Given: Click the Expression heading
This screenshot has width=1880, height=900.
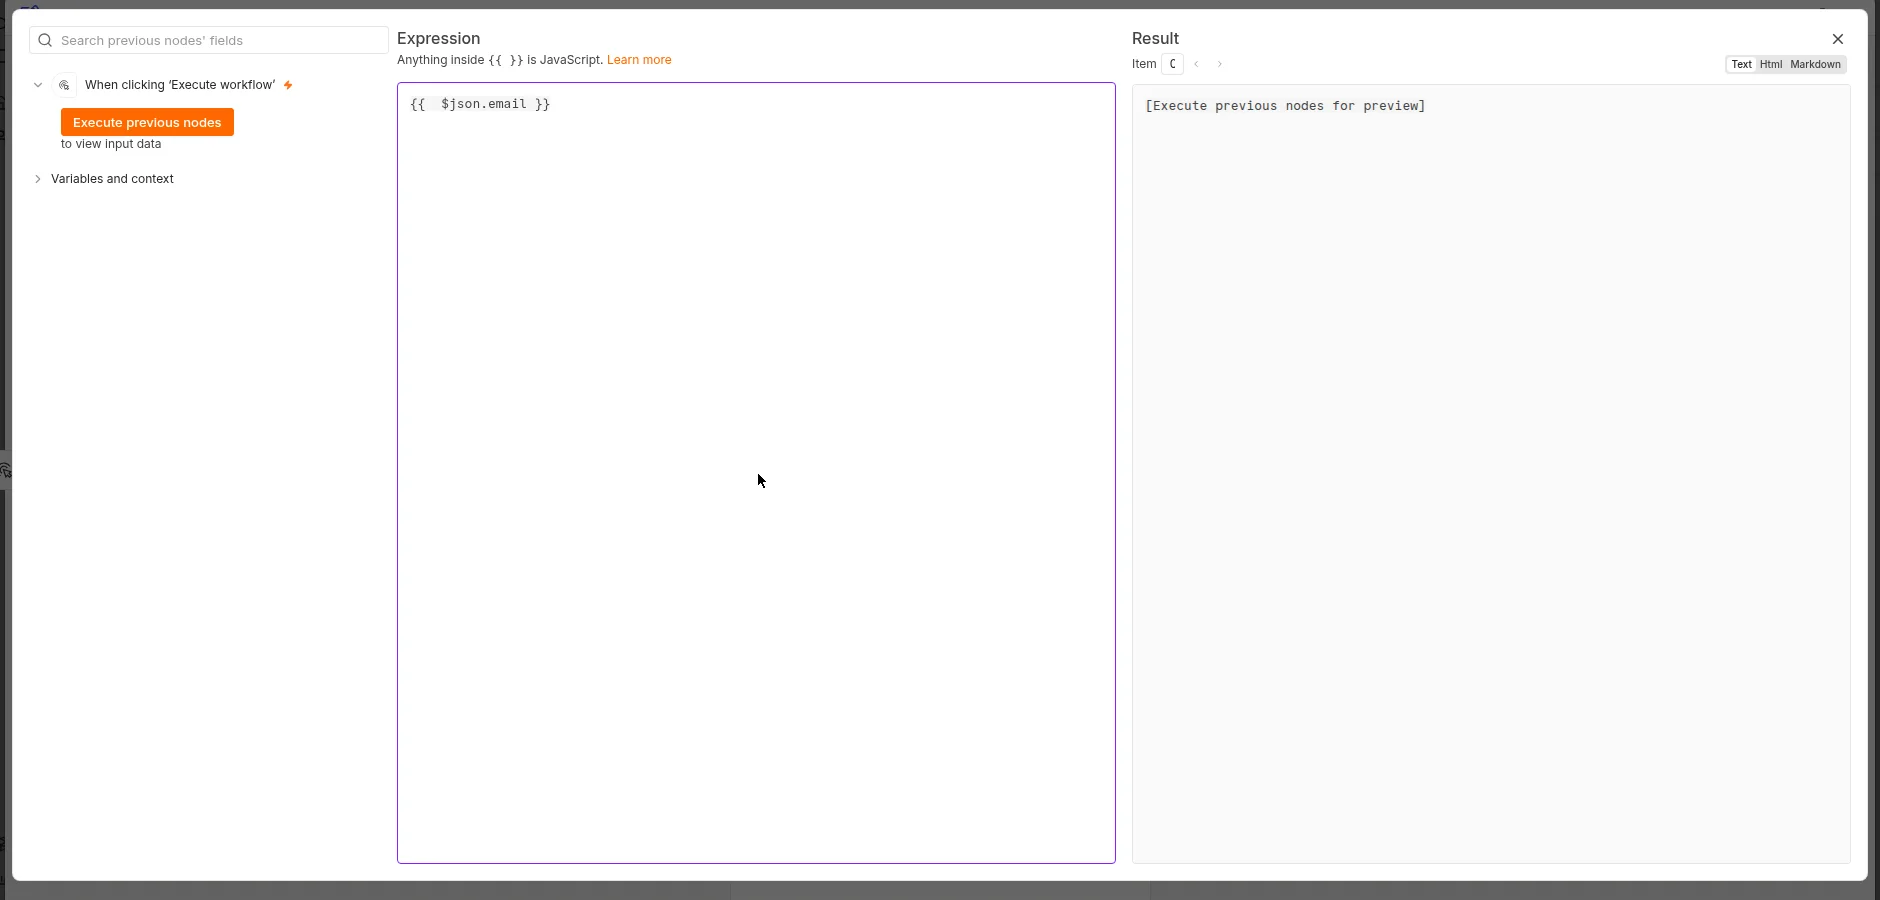Looking at the screenshot, I should 439,38.
